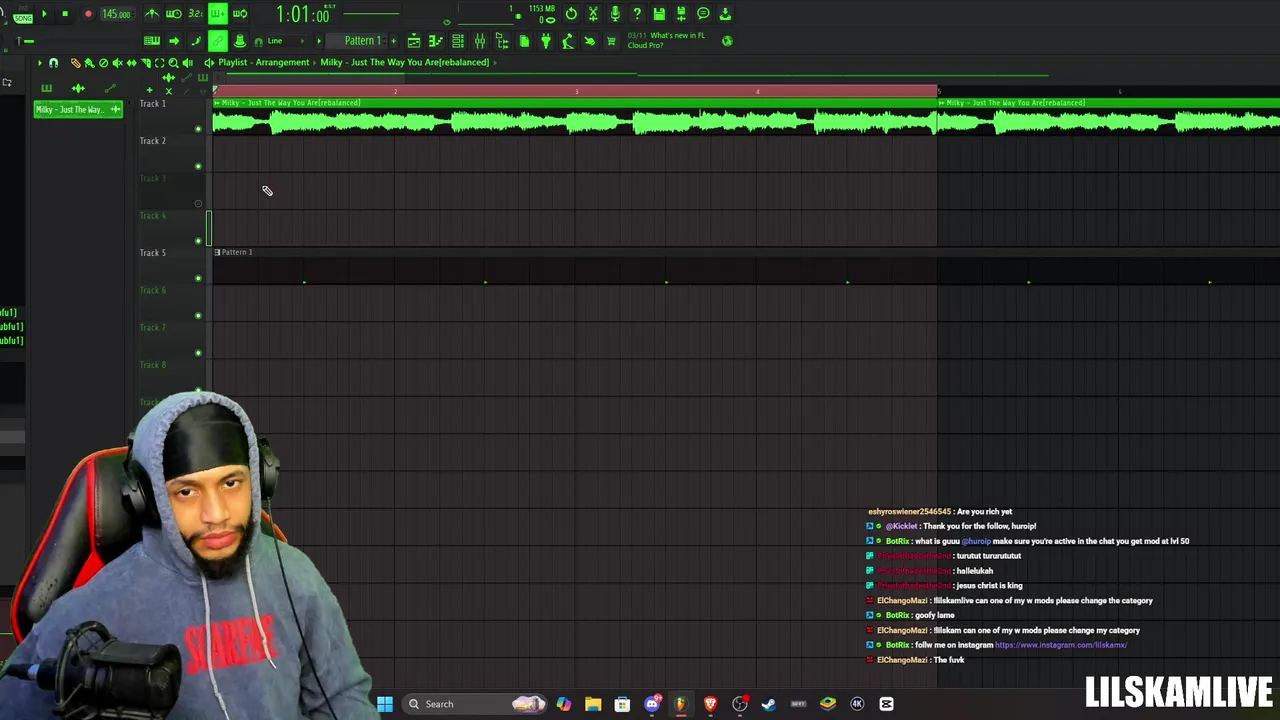Open Steam from the taskbar
This screenshot has height=720, width=1280.
coord(769,704)
